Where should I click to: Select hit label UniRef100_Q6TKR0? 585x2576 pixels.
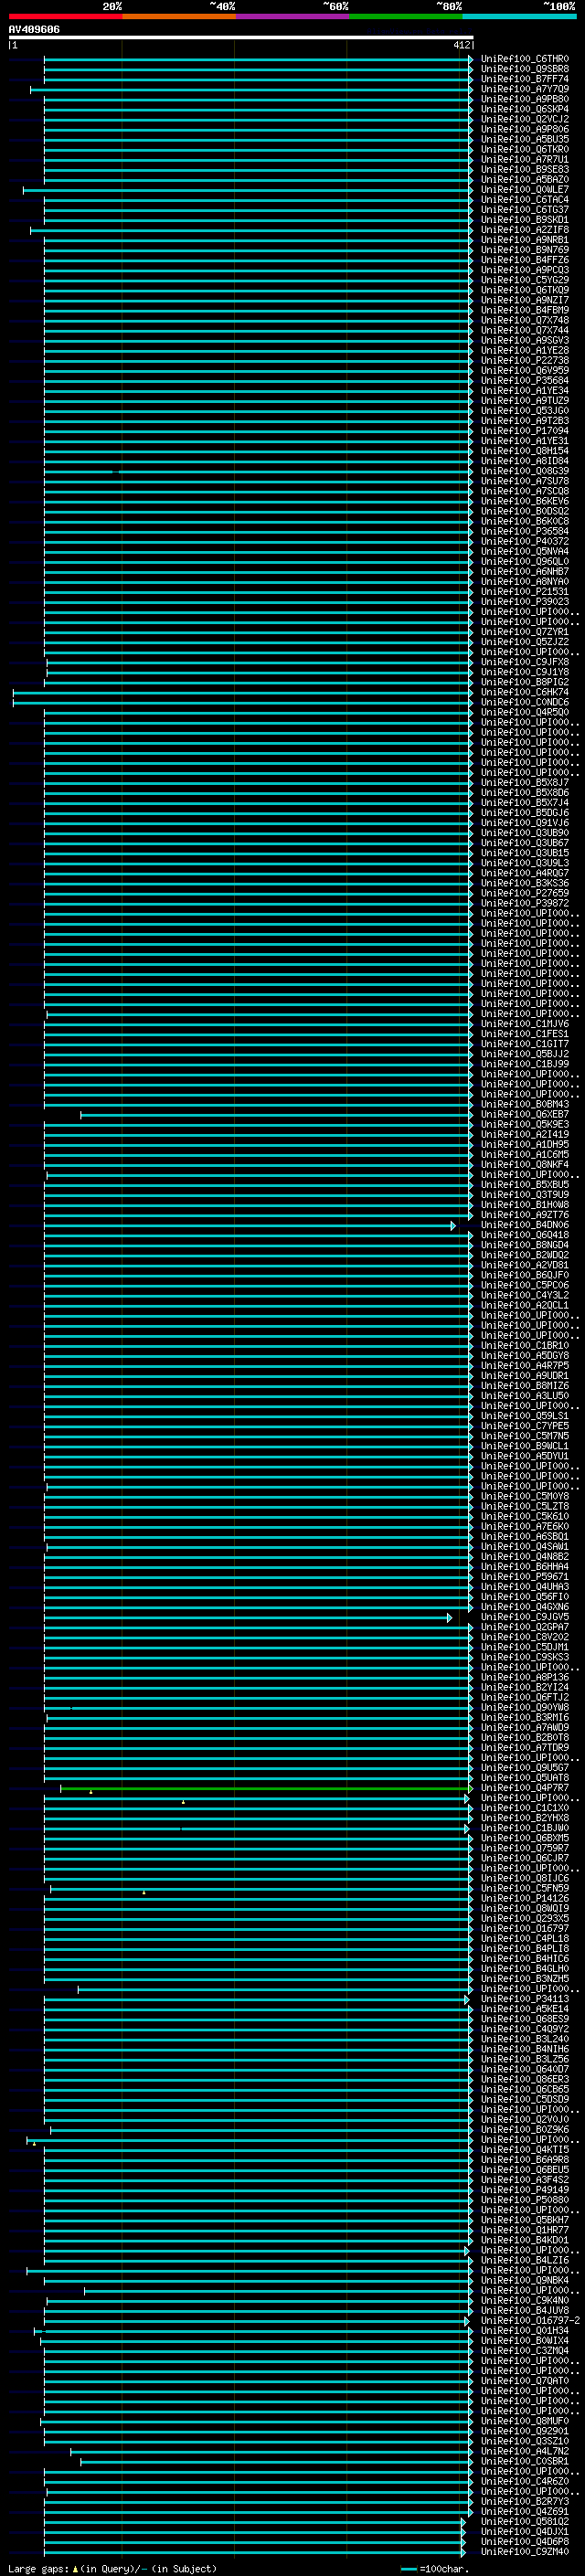[x=525, y=149]
